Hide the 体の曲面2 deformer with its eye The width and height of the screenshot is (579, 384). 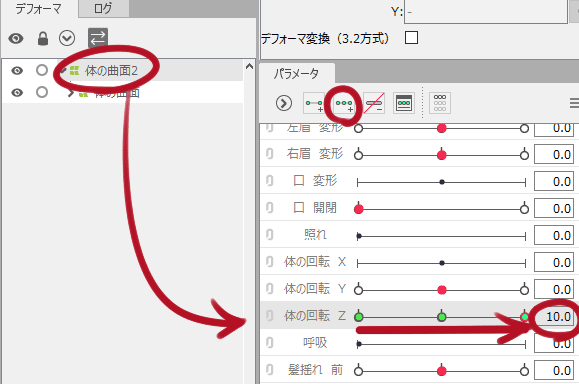(x=17, y=70)
